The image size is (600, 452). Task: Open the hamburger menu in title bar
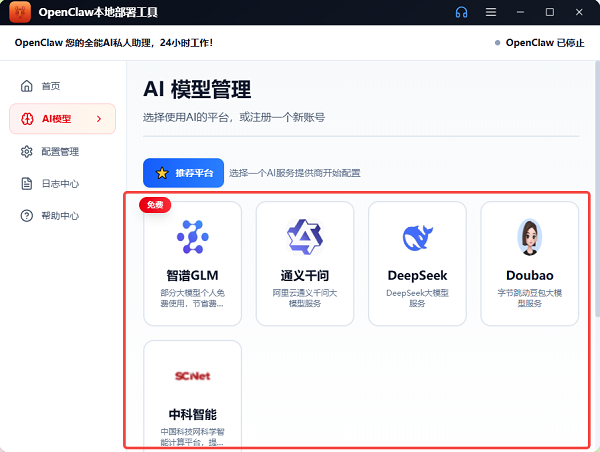tap(491, 12)
